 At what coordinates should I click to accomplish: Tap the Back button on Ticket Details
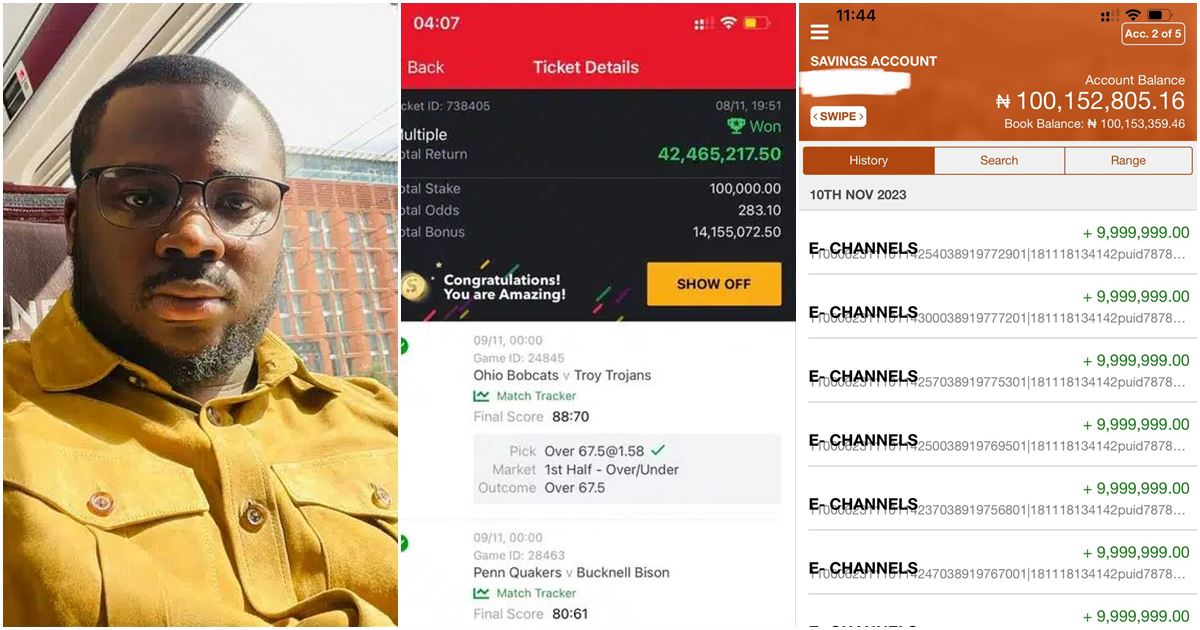(425, 67)
